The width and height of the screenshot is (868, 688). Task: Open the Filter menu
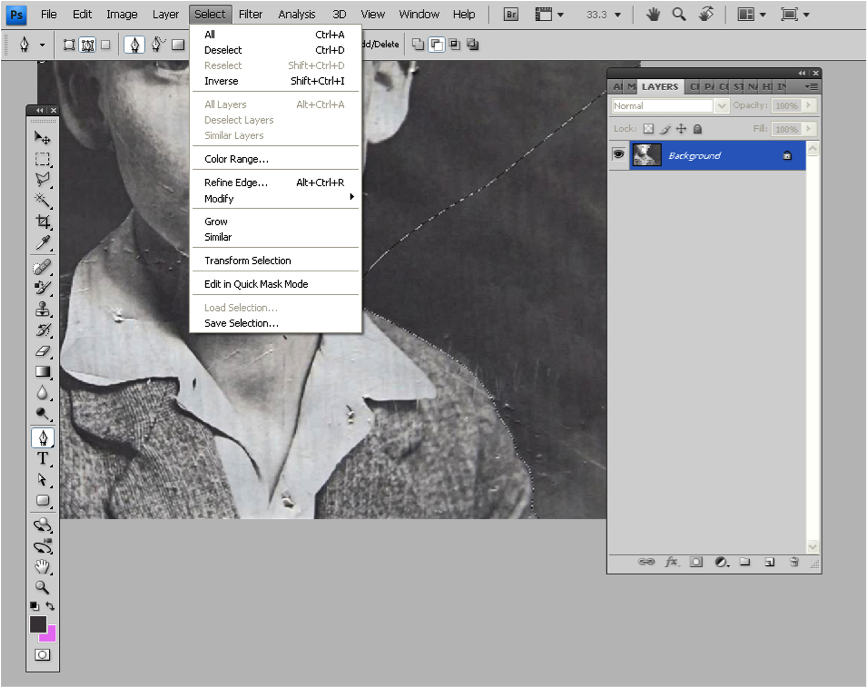[251, 14]
